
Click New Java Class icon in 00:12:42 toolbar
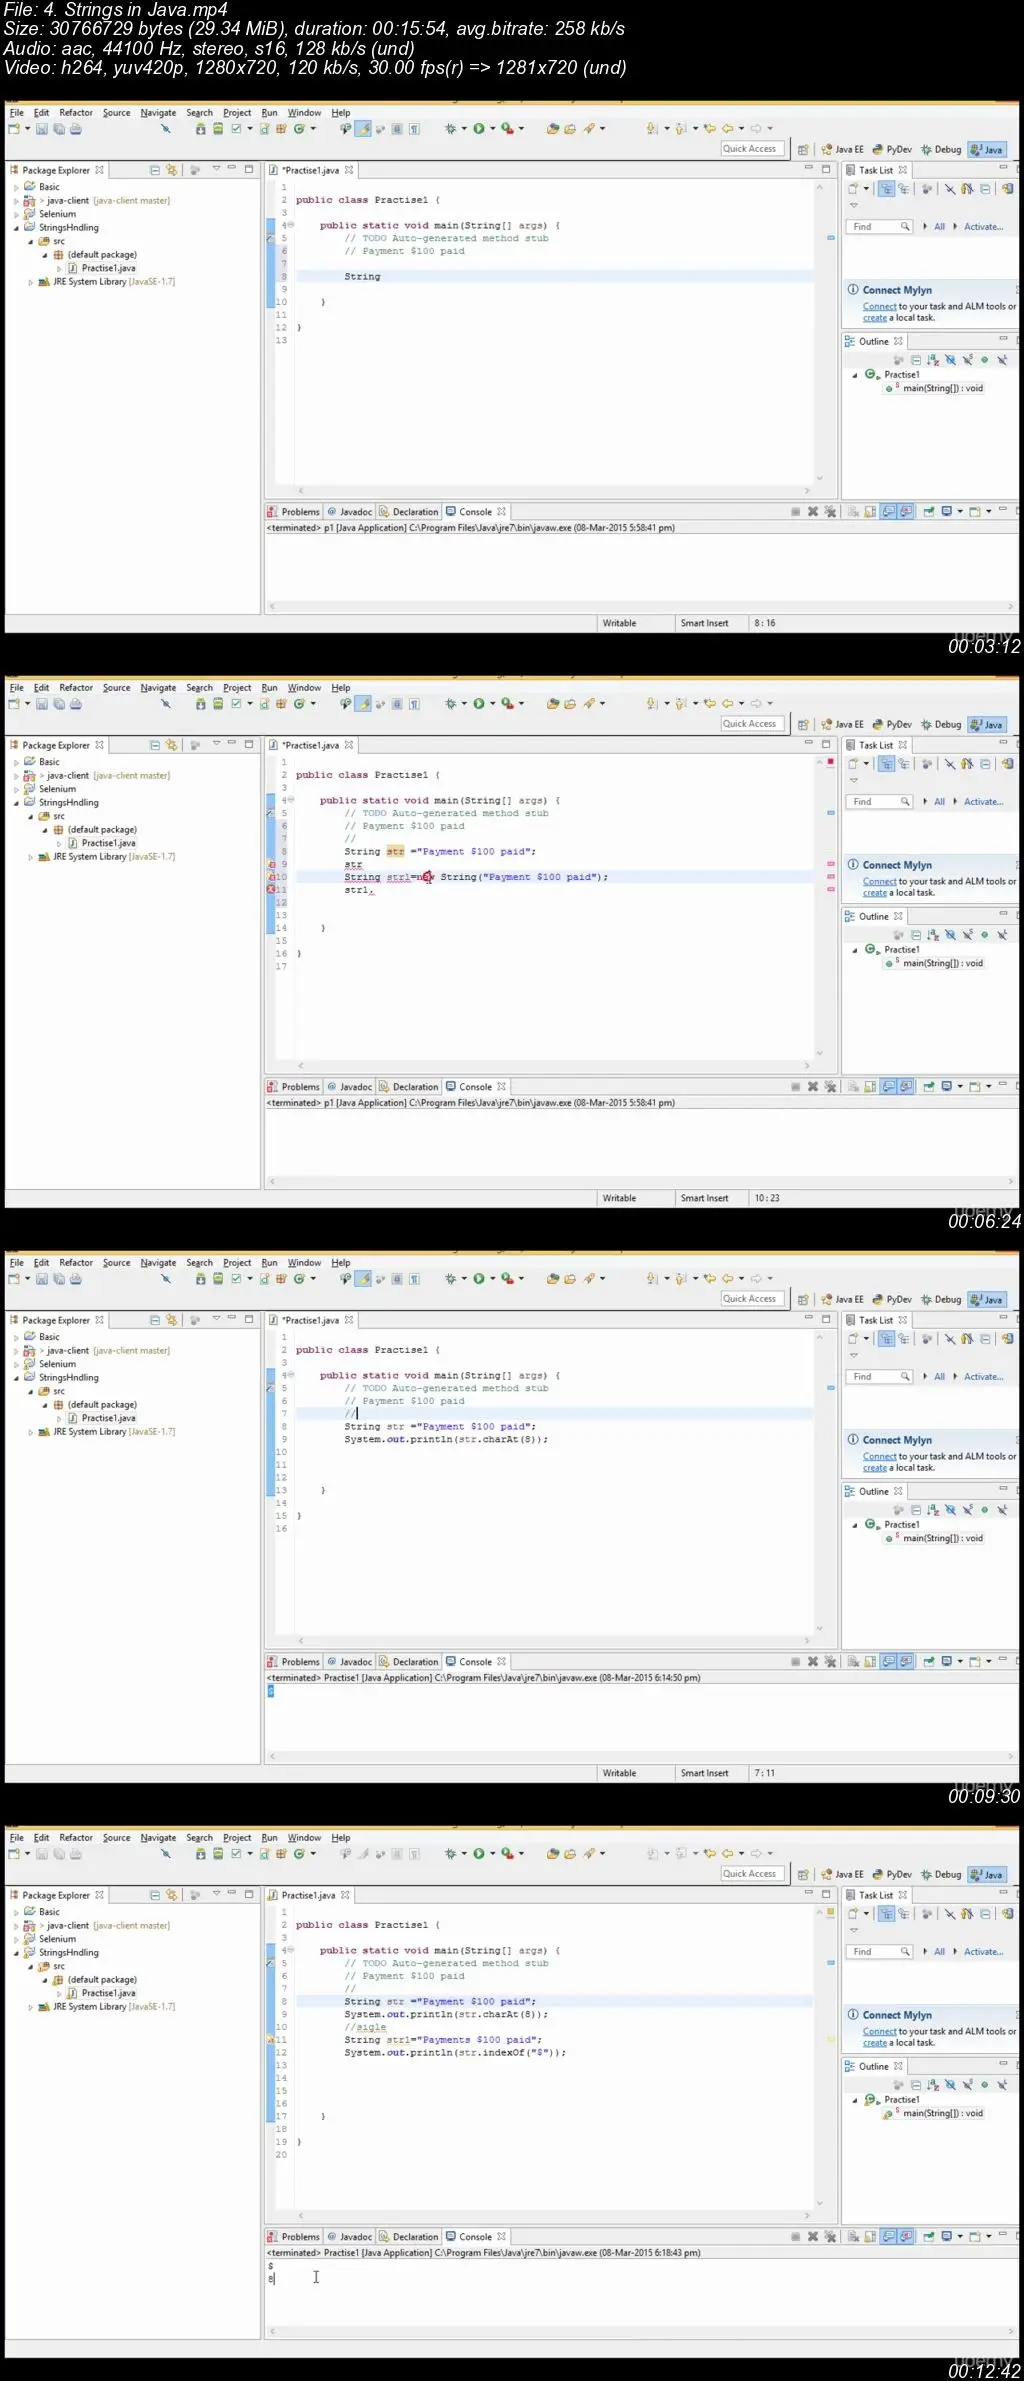pos(299,1854)
